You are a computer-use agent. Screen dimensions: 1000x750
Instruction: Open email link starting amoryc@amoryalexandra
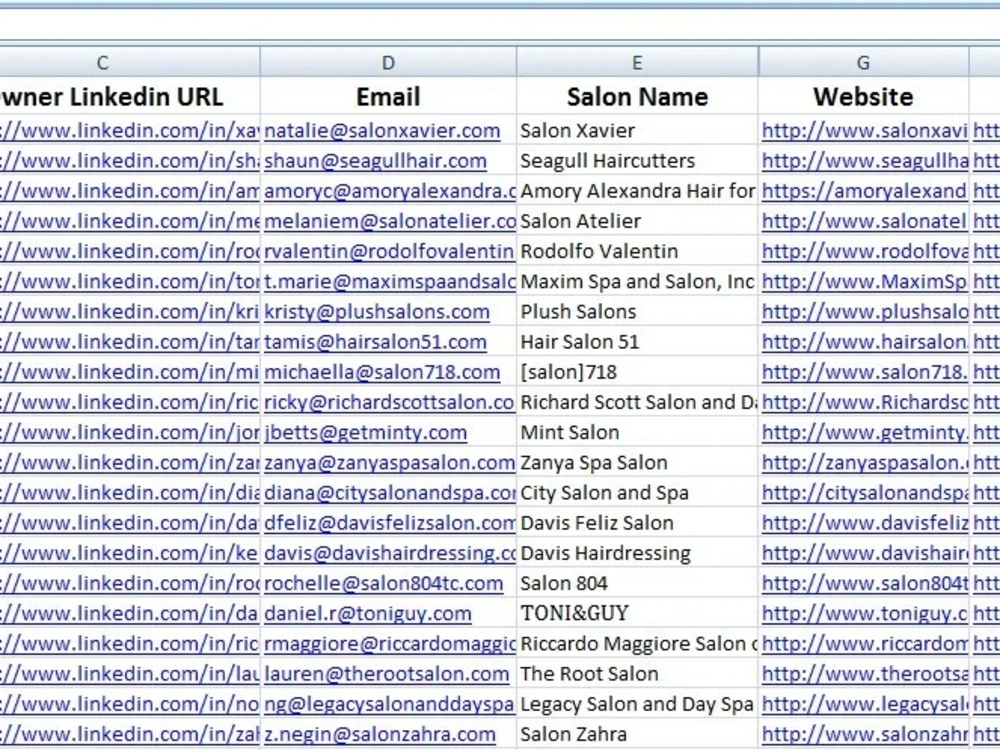[390, 191]
